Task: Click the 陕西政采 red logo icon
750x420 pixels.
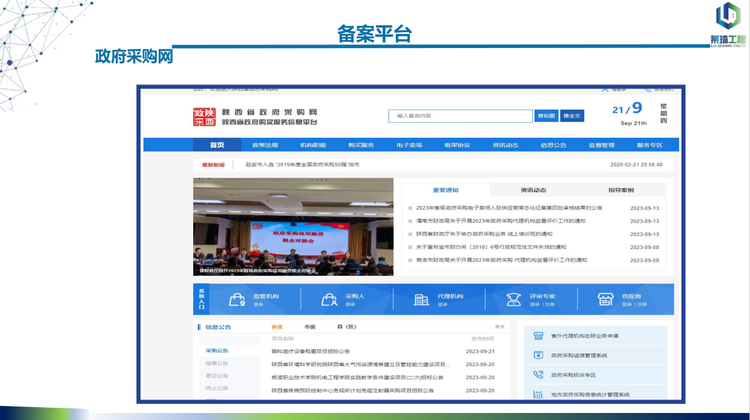Action: coord(204,117)
